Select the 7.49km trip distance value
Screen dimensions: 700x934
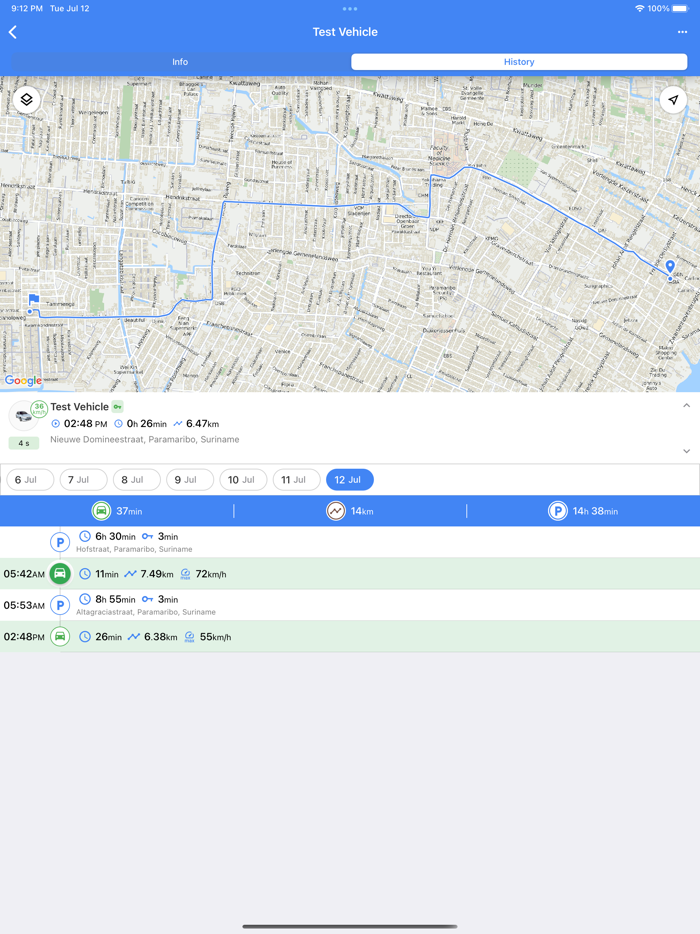pos(157,574)
